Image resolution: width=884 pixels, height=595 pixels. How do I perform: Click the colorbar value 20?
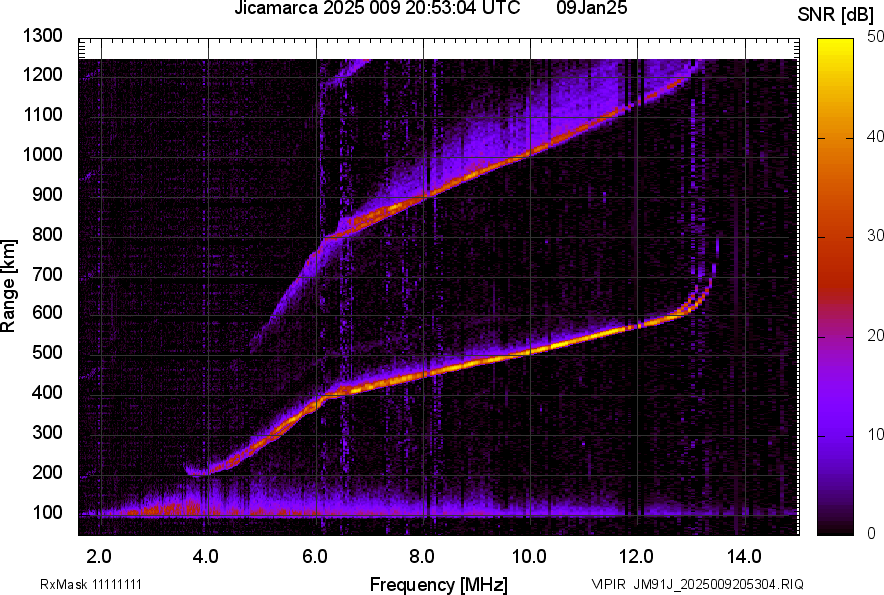(x=875, y=336)
